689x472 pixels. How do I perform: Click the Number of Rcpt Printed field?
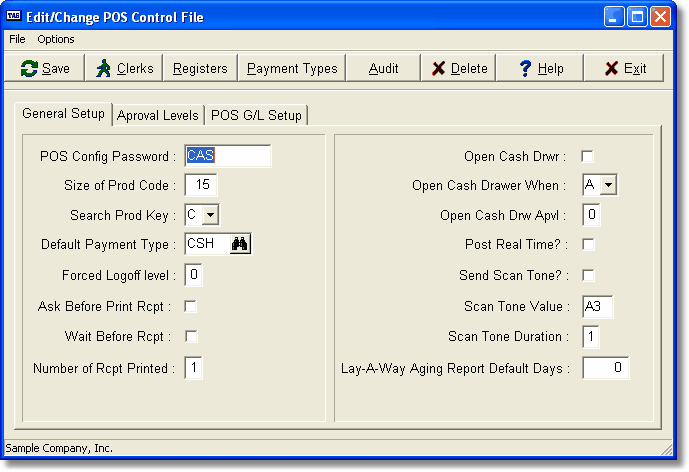193,368
